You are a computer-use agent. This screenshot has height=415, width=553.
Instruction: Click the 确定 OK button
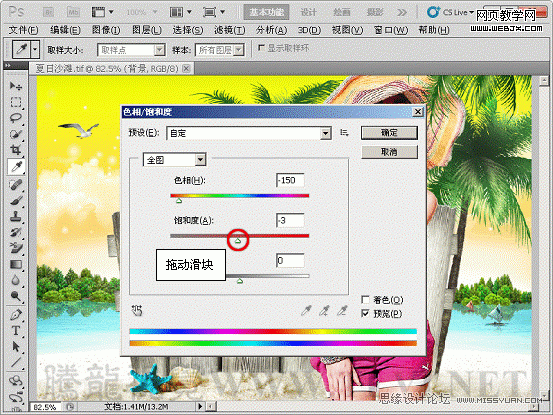click(x=389, y=133)
